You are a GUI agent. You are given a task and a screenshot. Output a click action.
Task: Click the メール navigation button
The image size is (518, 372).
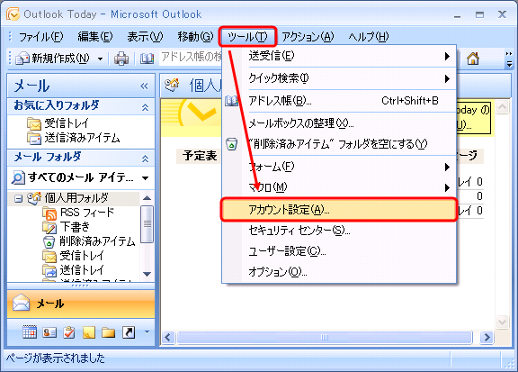(x=81, y=304)
